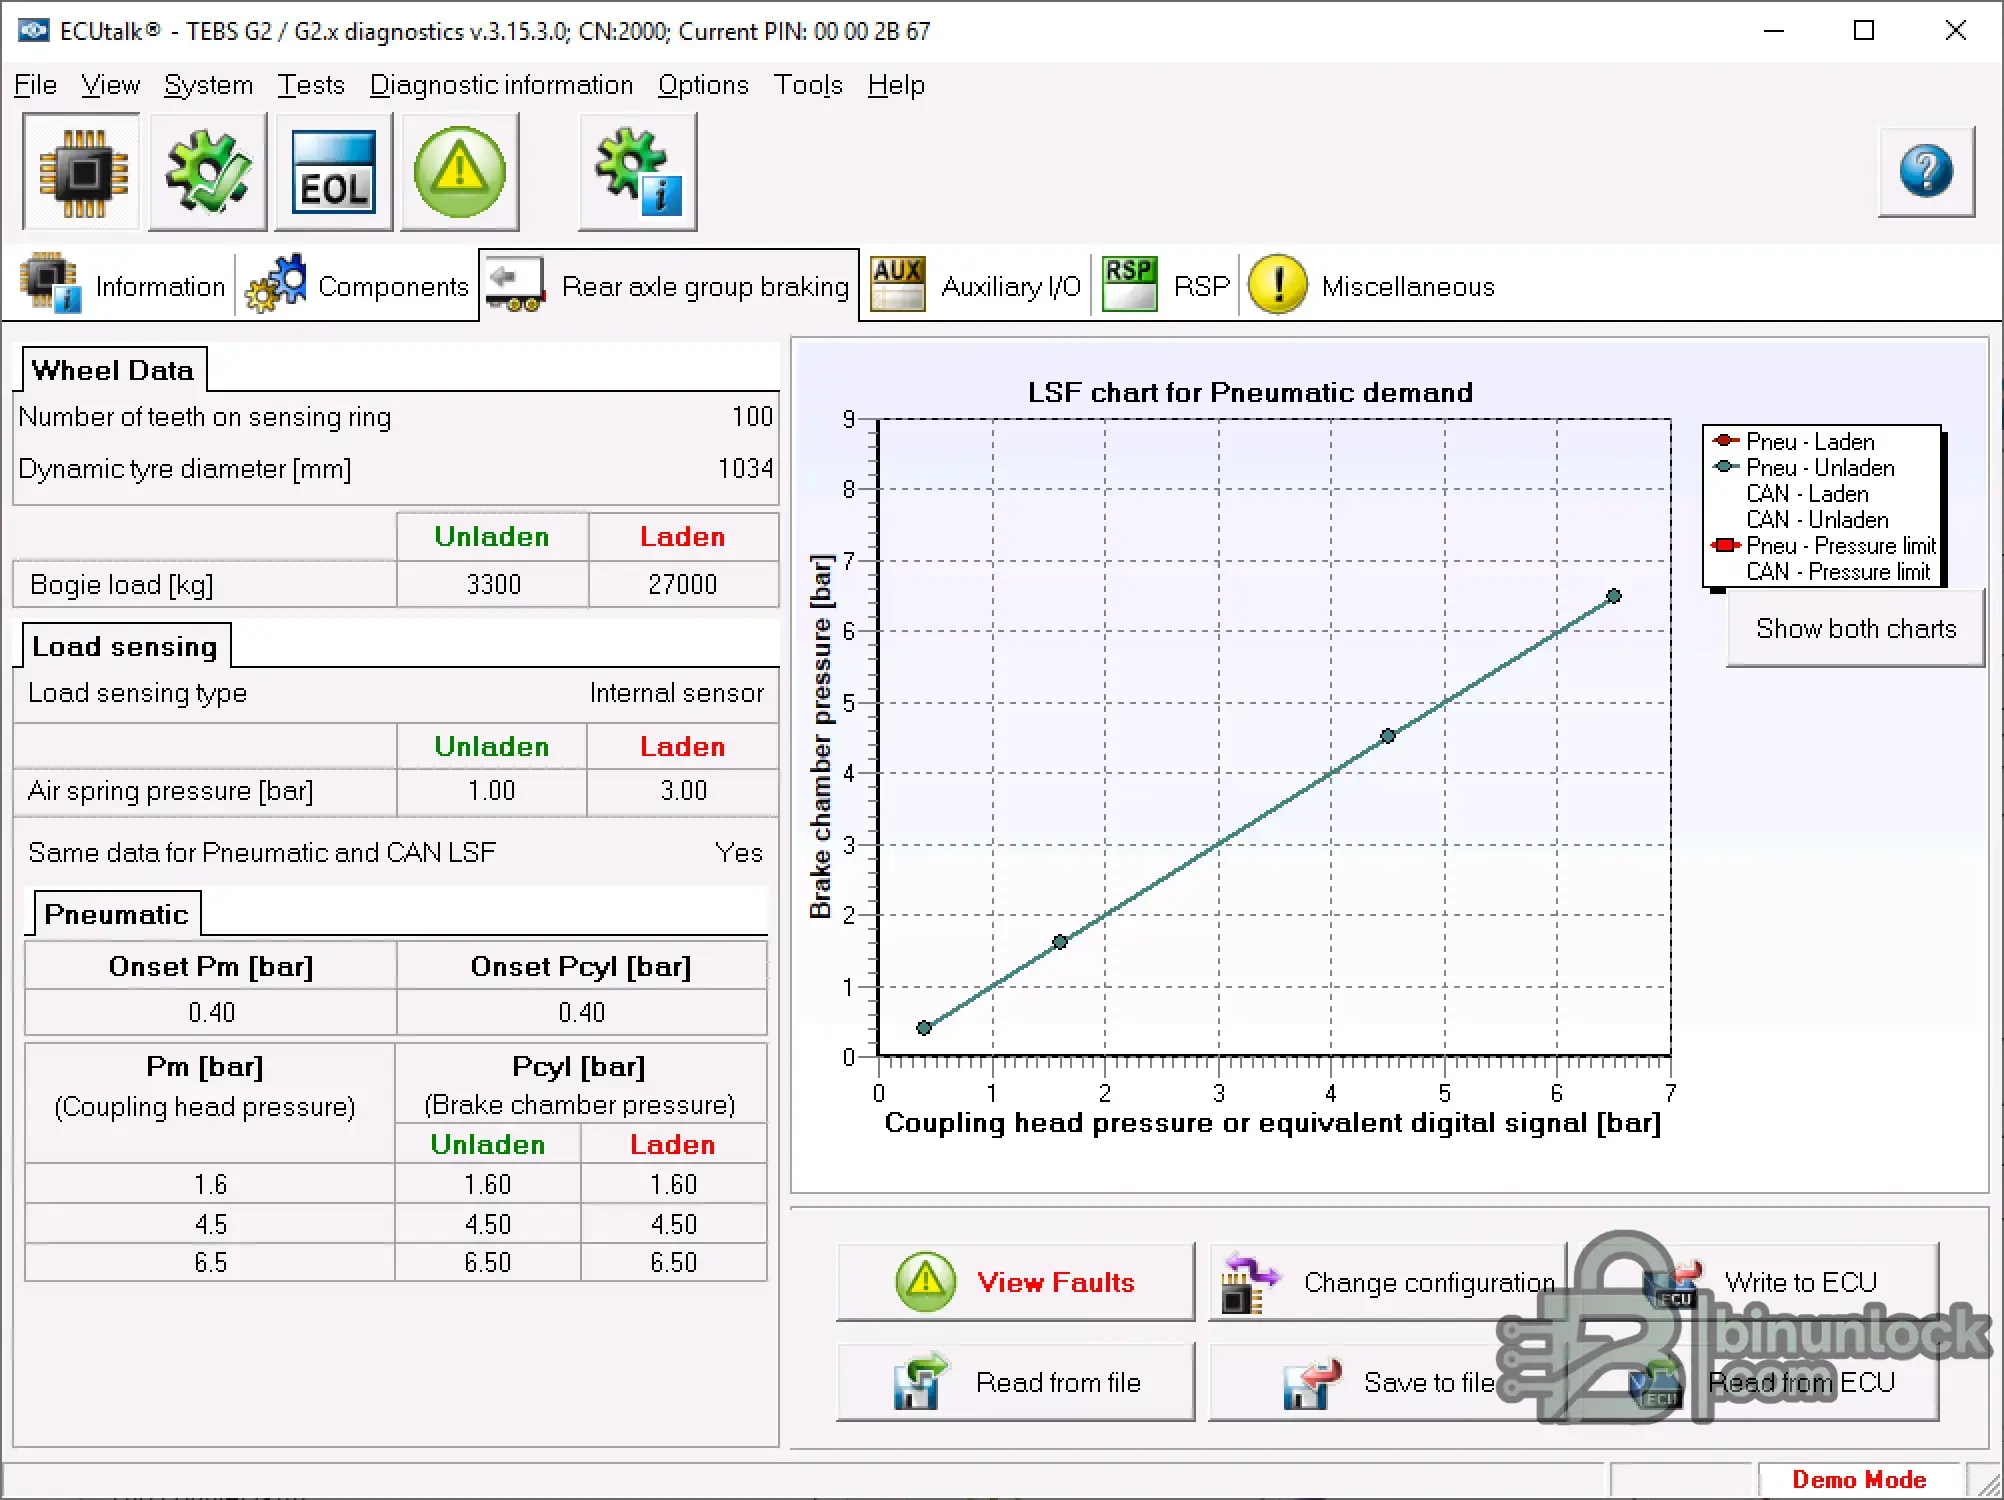
Task: Click the Demo Mode status bar label
Action: [1859, 1479]
